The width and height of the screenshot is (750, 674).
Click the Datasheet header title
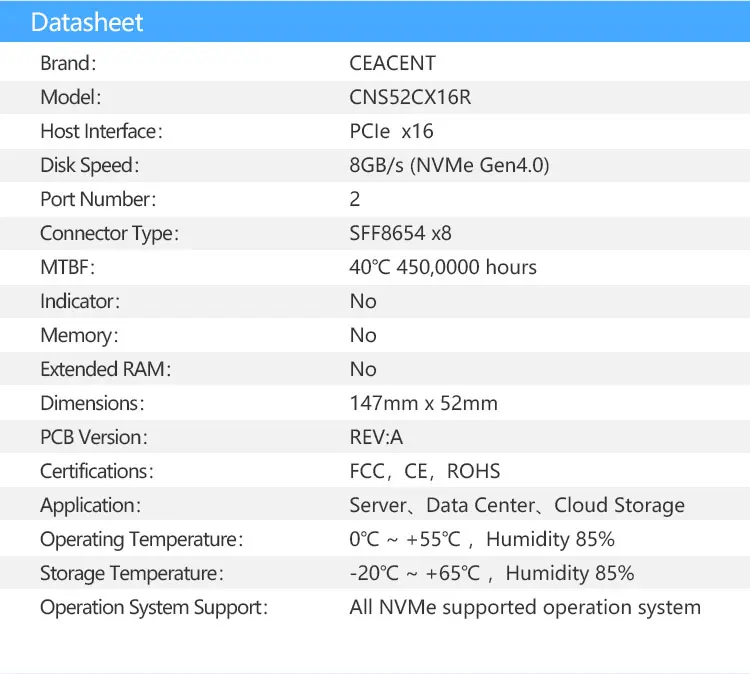tap(87, 22)
